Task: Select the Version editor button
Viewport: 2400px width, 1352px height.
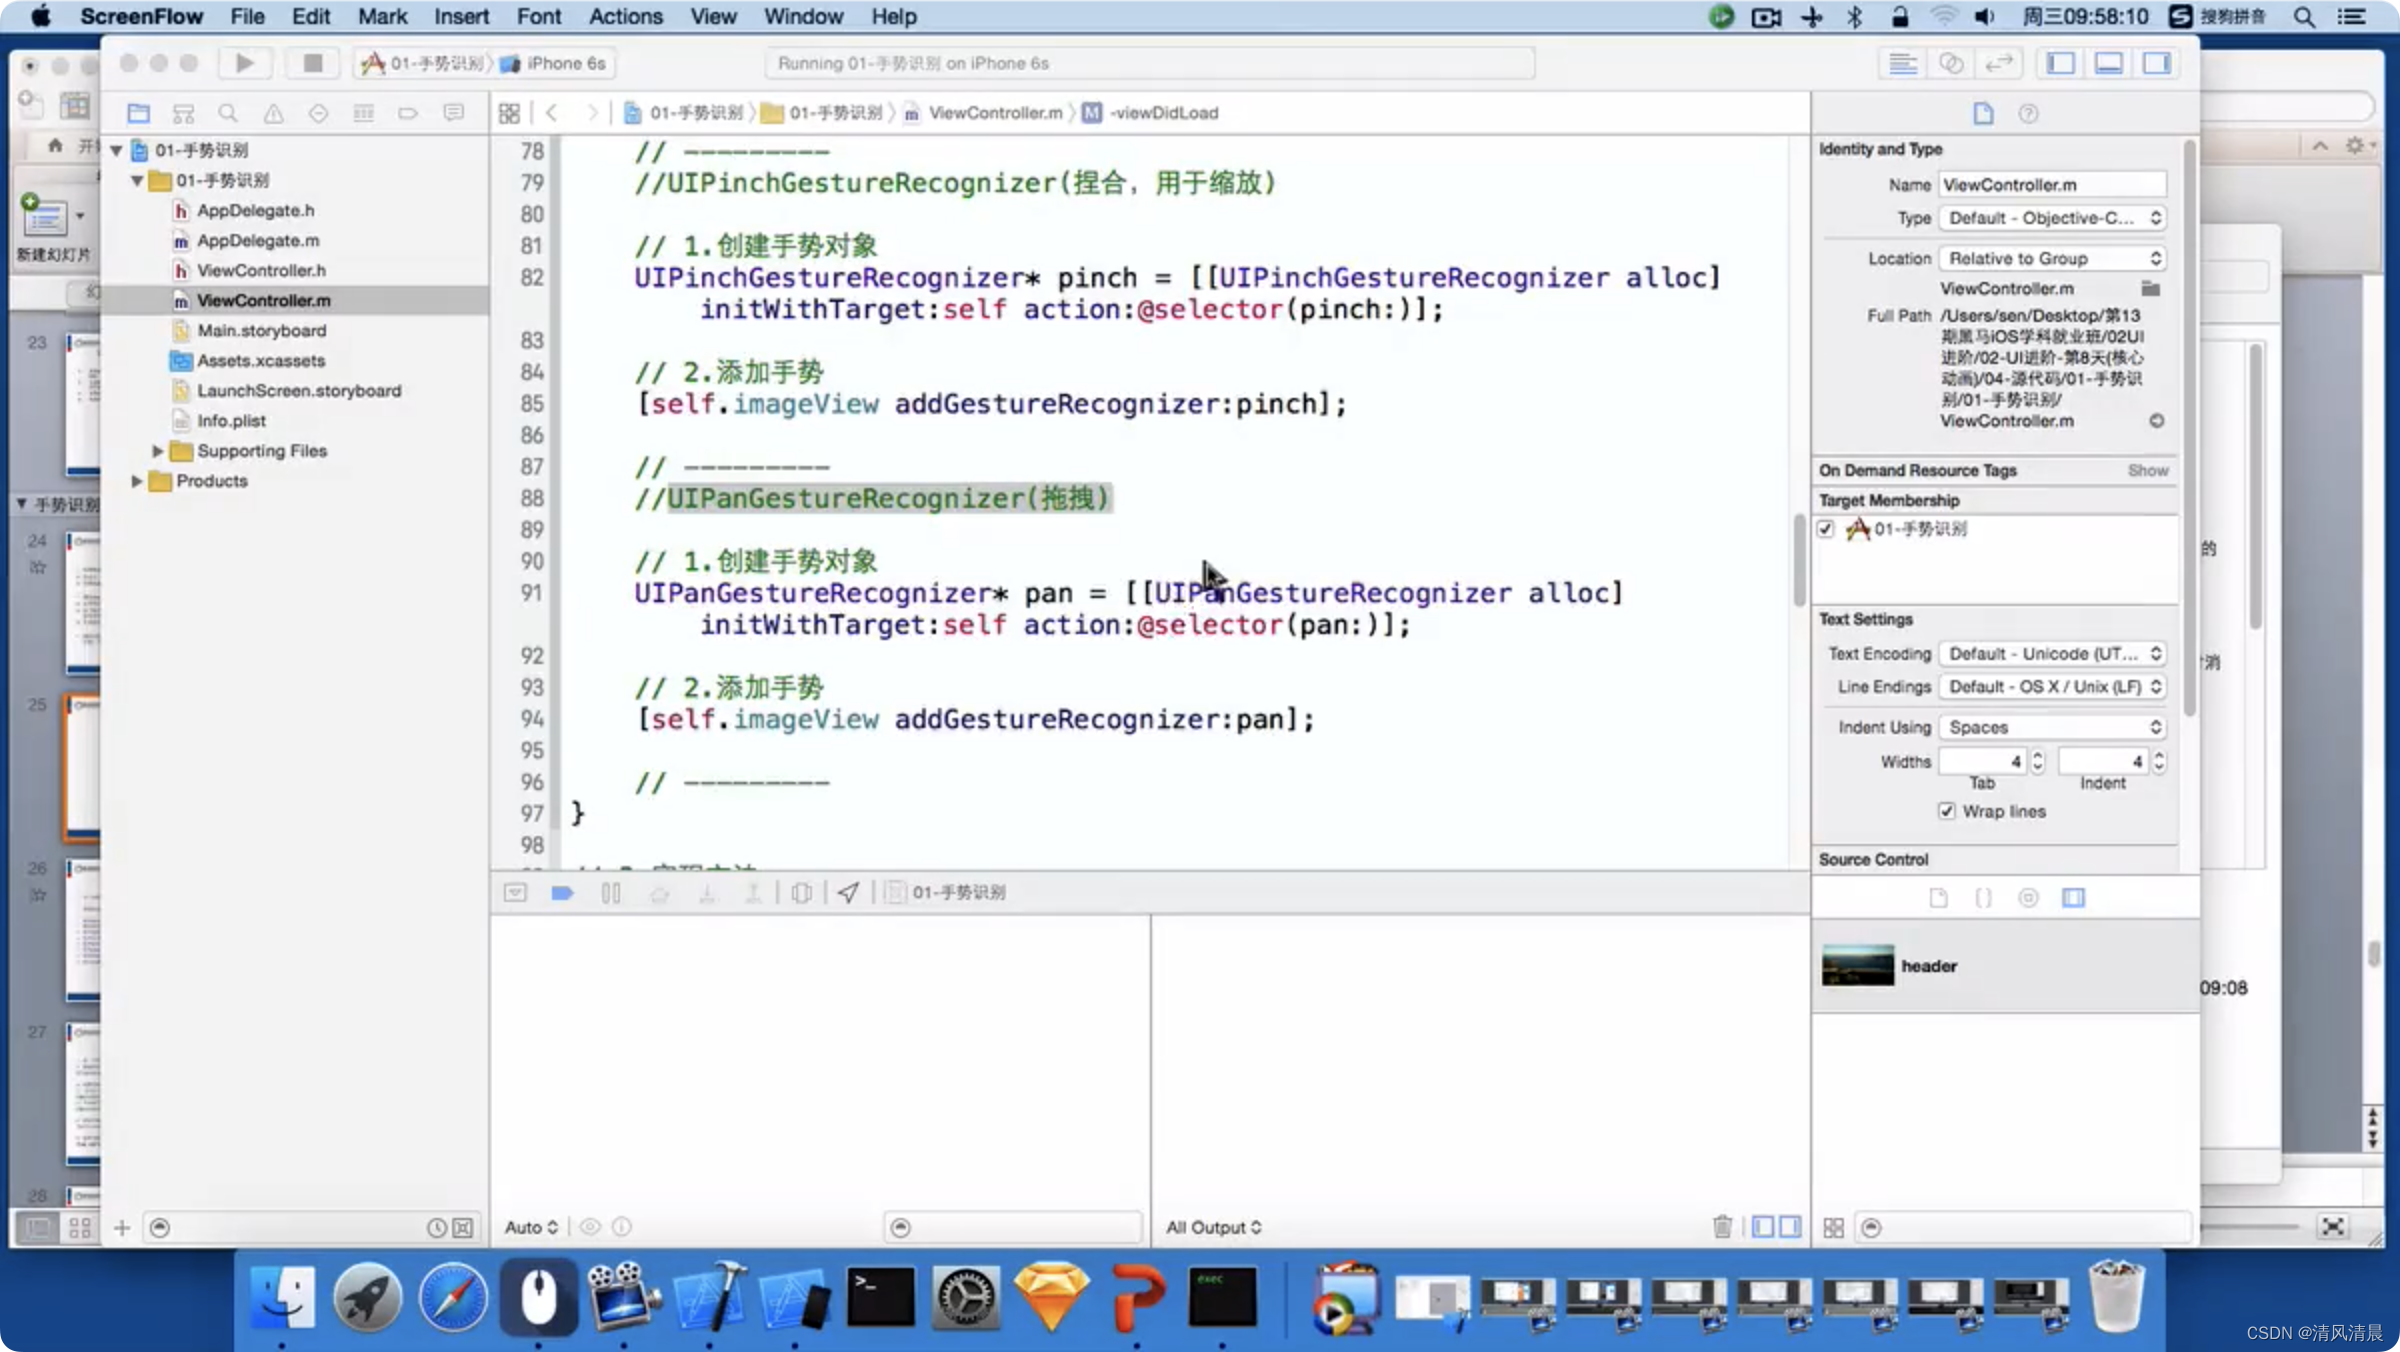Action: pyautogui.click(x=1999, y=63)
